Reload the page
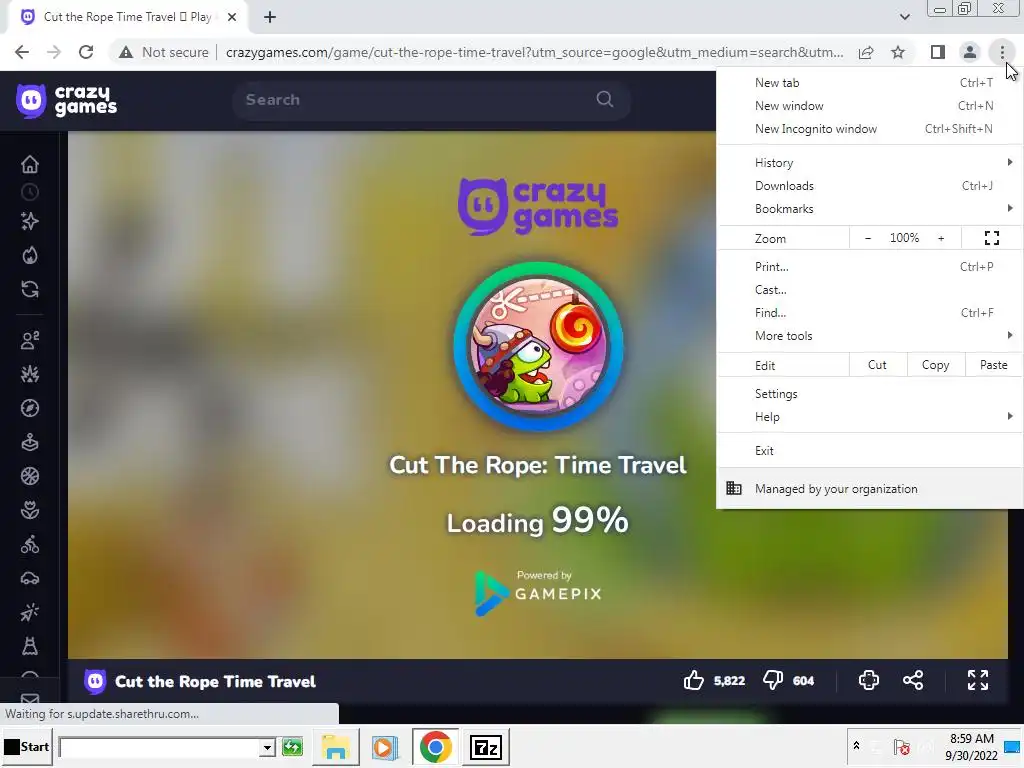Image resolution: width=1024 pixels, height=768 pixels. pos(86,52)
